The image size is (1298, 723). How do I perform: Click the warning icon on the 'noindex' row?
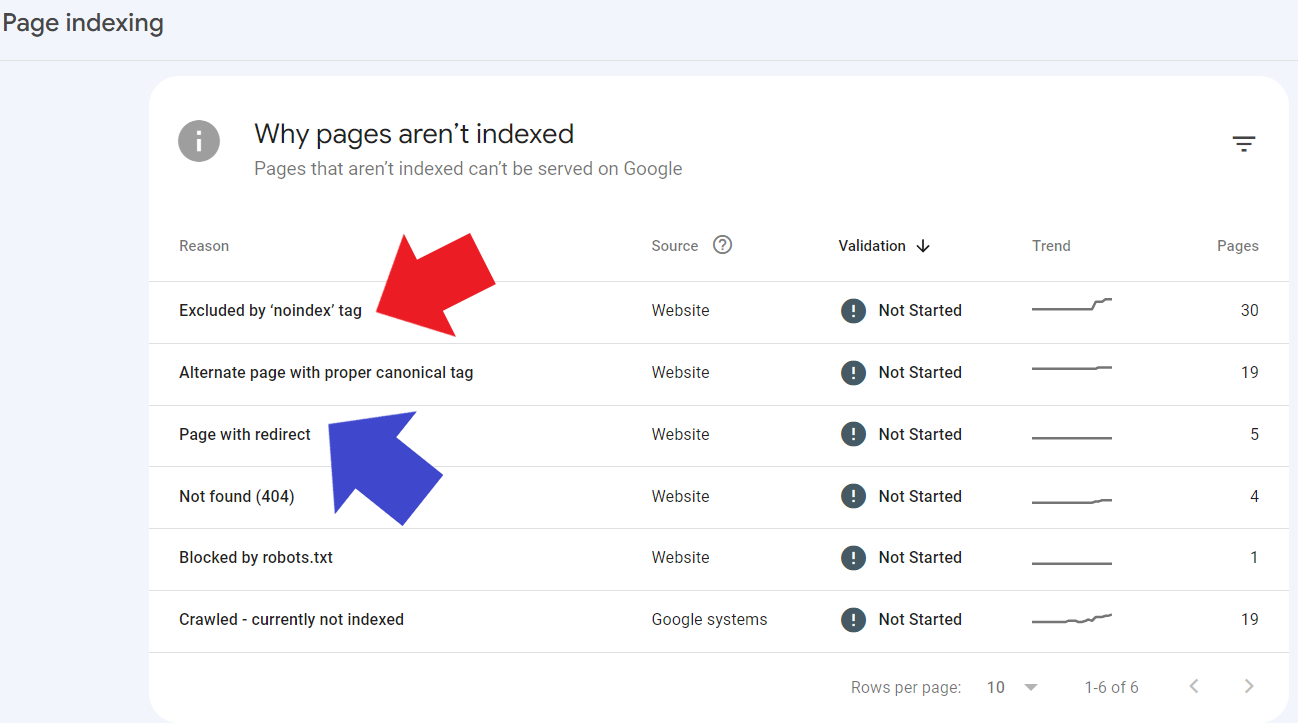(853, 310)
